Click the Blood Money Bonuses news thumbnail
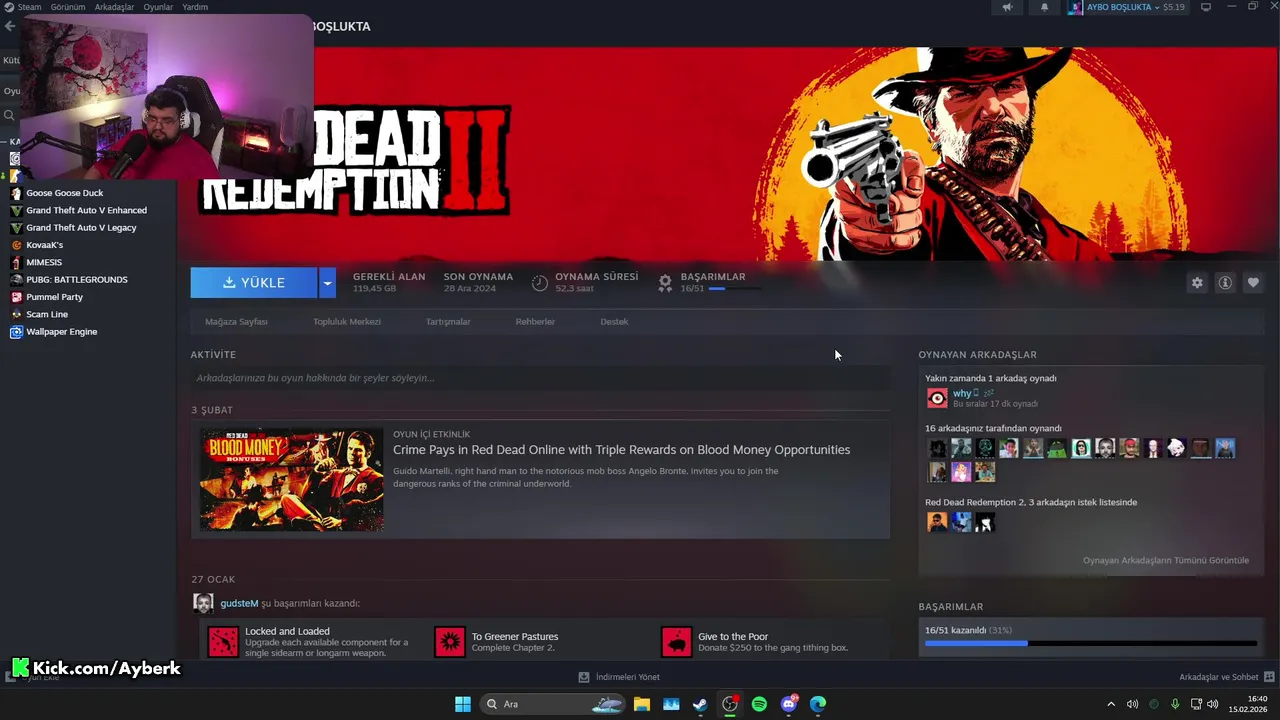This screenshot has height=720, width=1280. pos(291,480)
